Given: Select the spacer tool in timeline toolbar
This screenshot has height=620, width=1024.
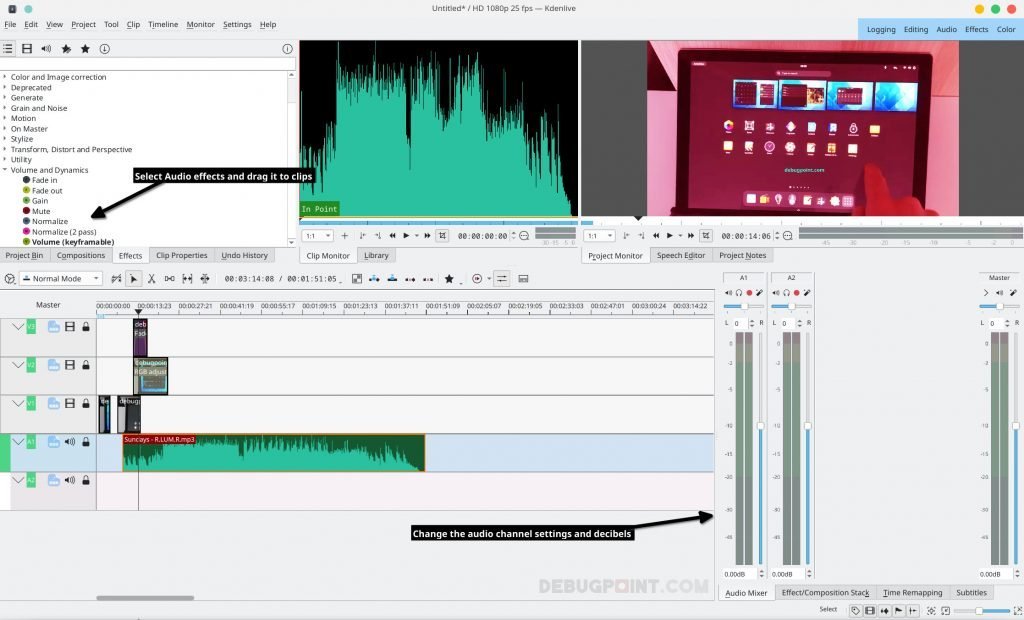Looking at the screenshot, I should (169, 279).
